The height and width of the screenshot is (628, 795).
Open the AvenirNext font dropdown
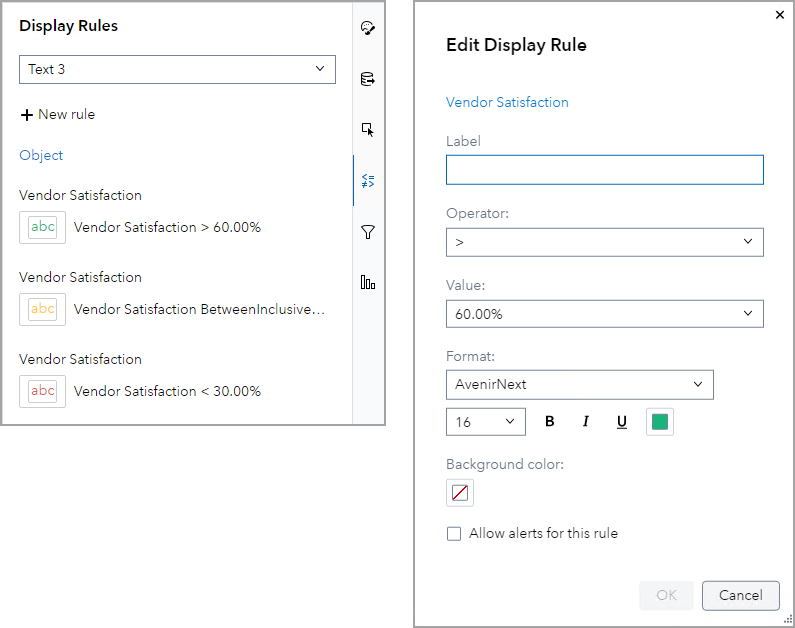[579, 384]
